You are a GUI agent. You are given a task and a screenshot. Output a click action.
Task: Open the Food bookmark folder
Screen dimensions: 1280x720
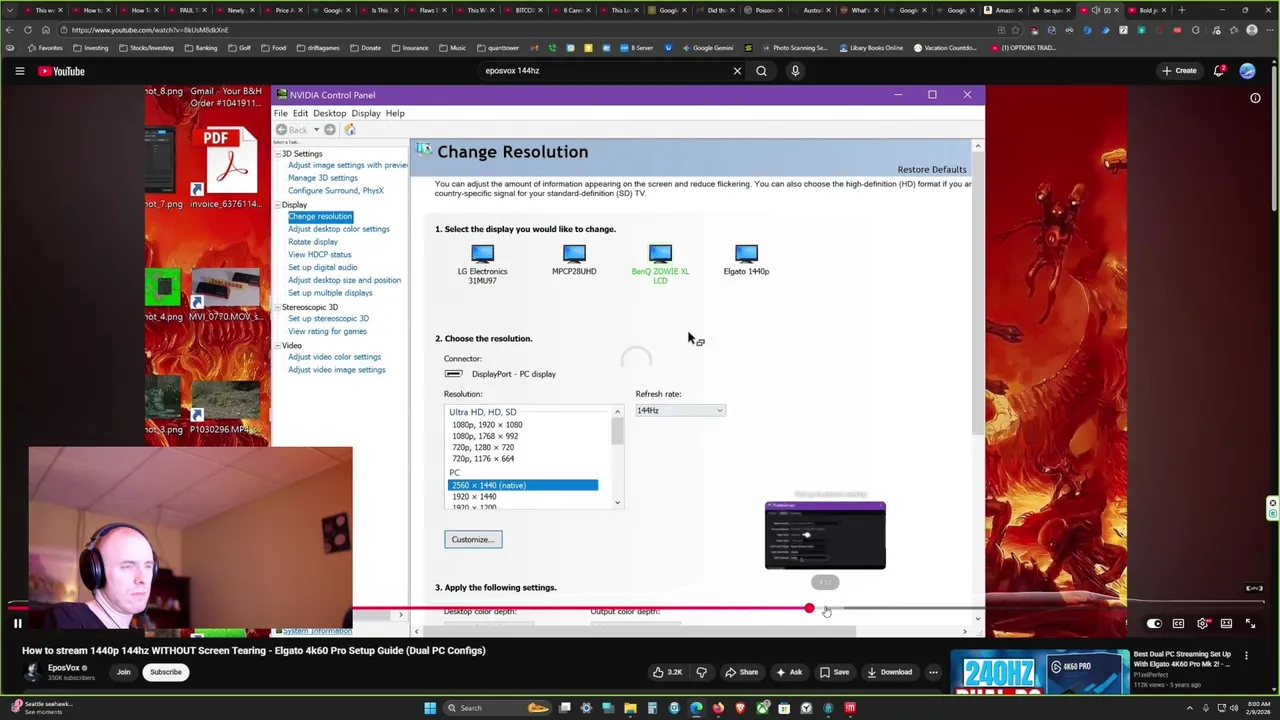273,48
